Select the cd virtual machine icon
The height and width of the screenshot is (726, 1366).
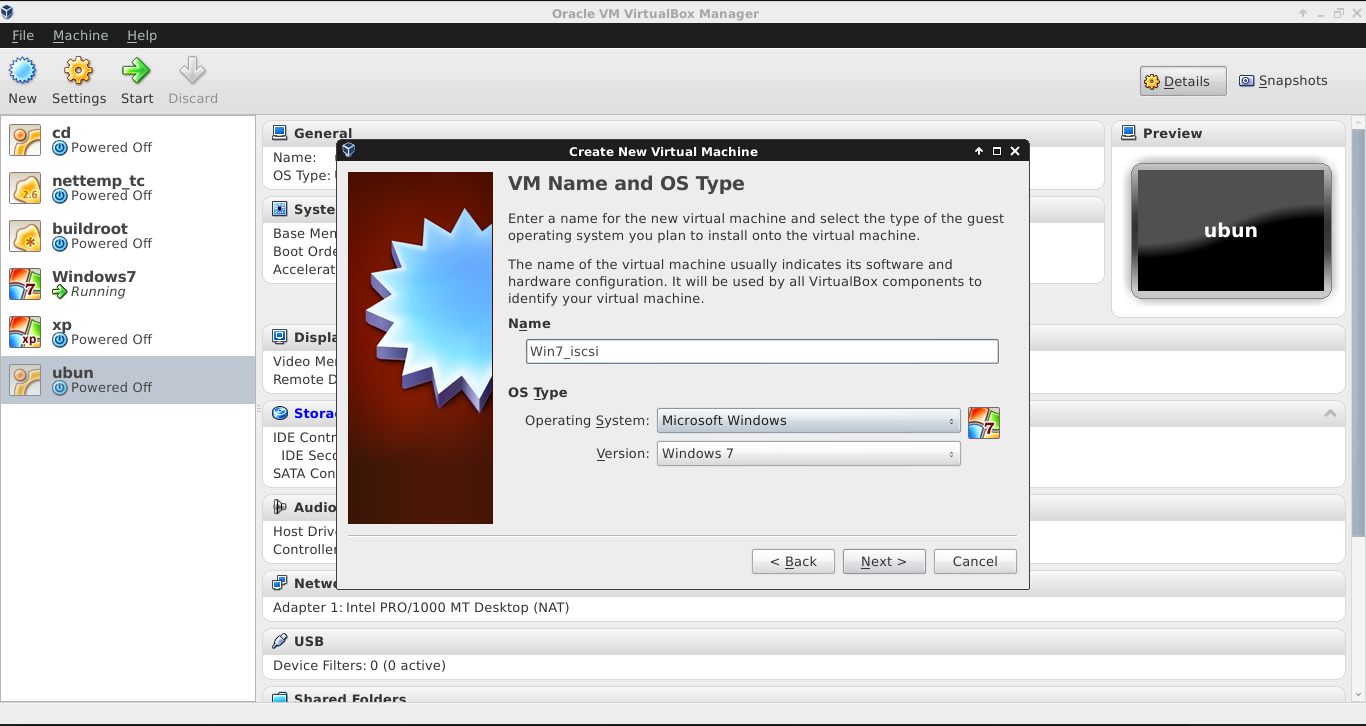coord(25,140)
